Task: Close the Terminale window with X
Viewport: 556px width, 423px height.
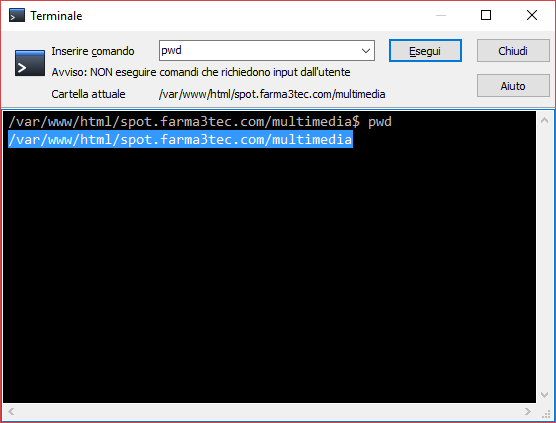Action: [x=532, y=15]
